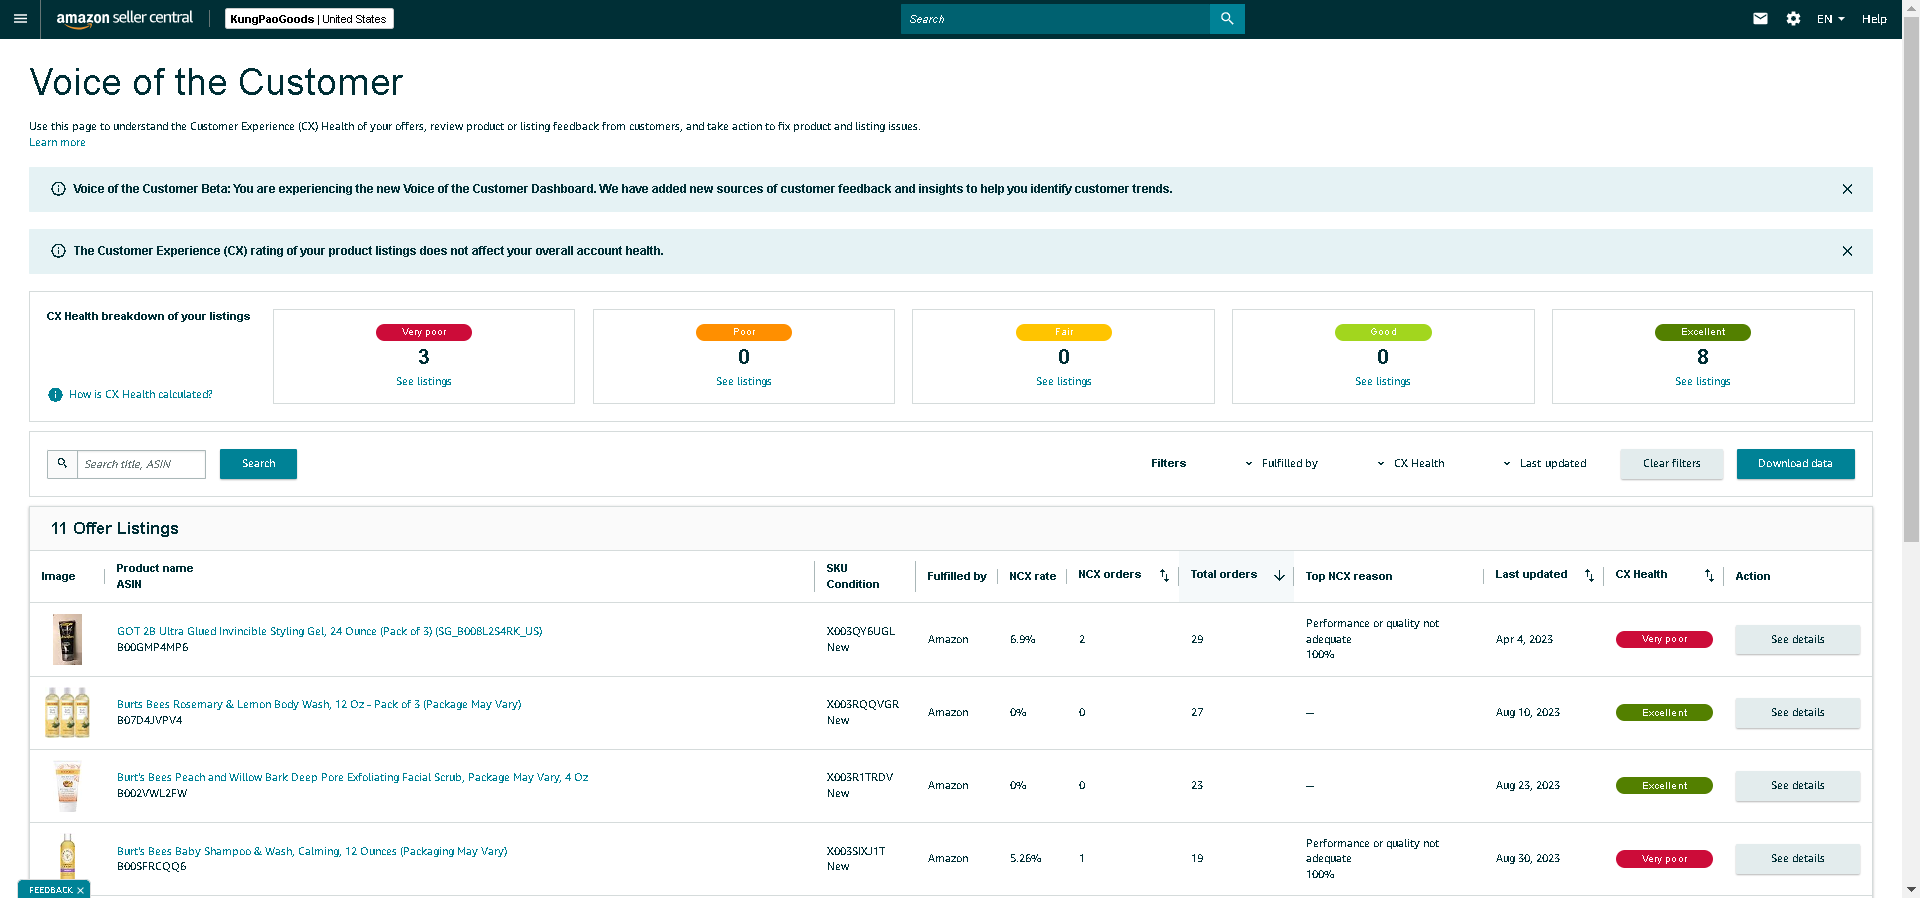1920x898 pixels.
Task: Sort by Total orders descending arrow
Action: click(x=1279, y=575)
